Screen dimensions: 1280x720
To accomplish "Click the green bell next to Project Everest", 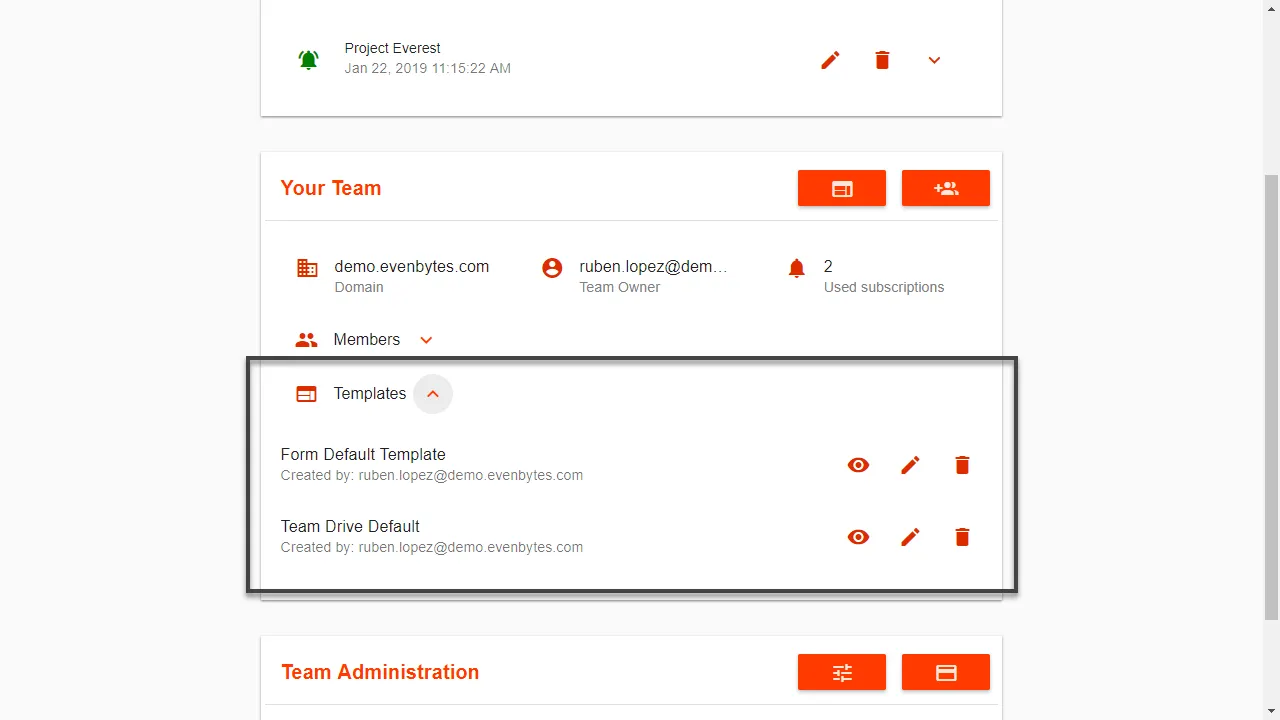I will pyautogui.click(x=308, y=59).
